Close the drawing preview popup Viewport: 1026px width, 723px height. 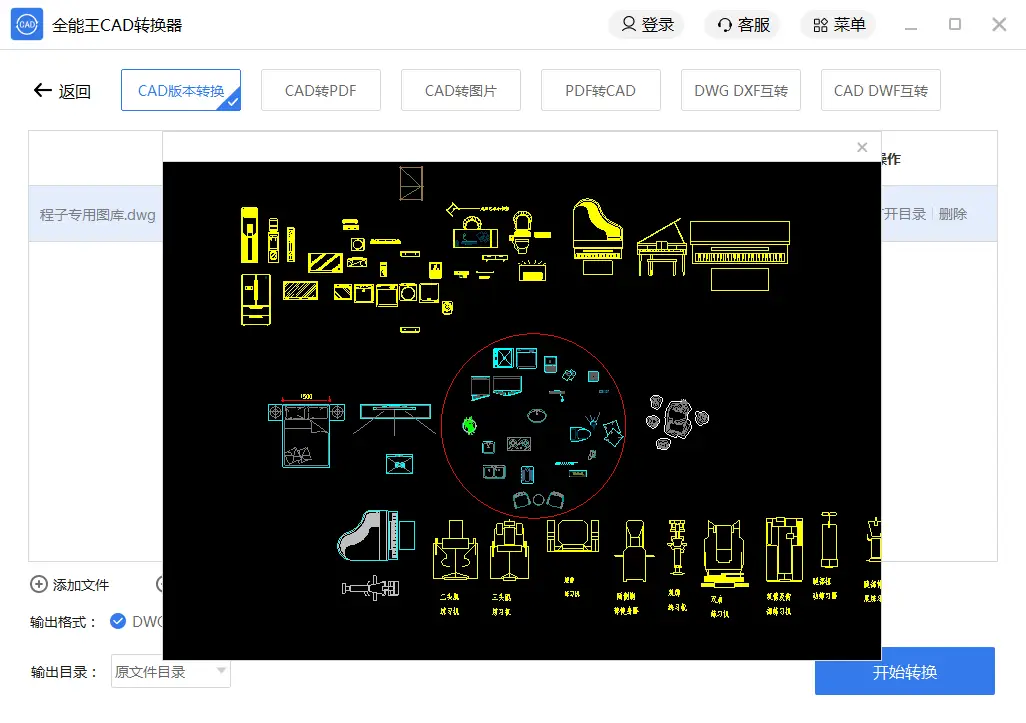tap(862, 147)
